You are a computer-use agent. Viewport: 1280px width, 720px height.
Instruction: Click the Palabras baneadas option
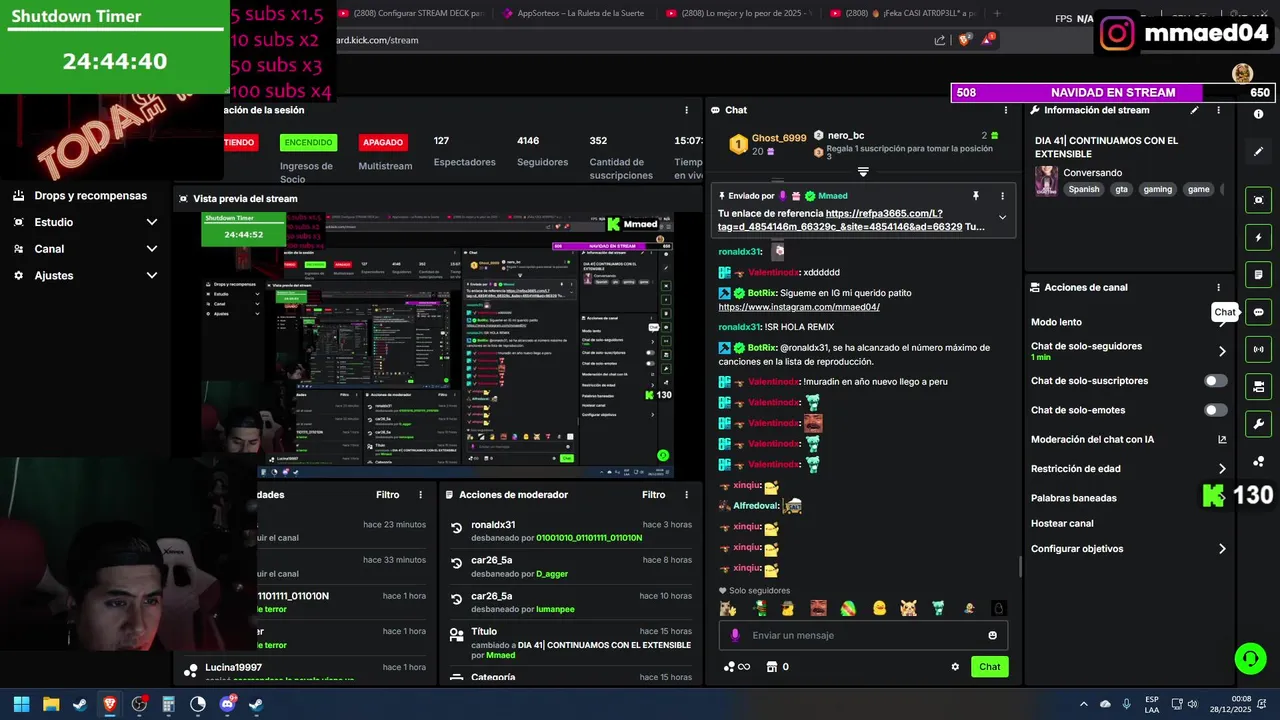click(1074, 498)
